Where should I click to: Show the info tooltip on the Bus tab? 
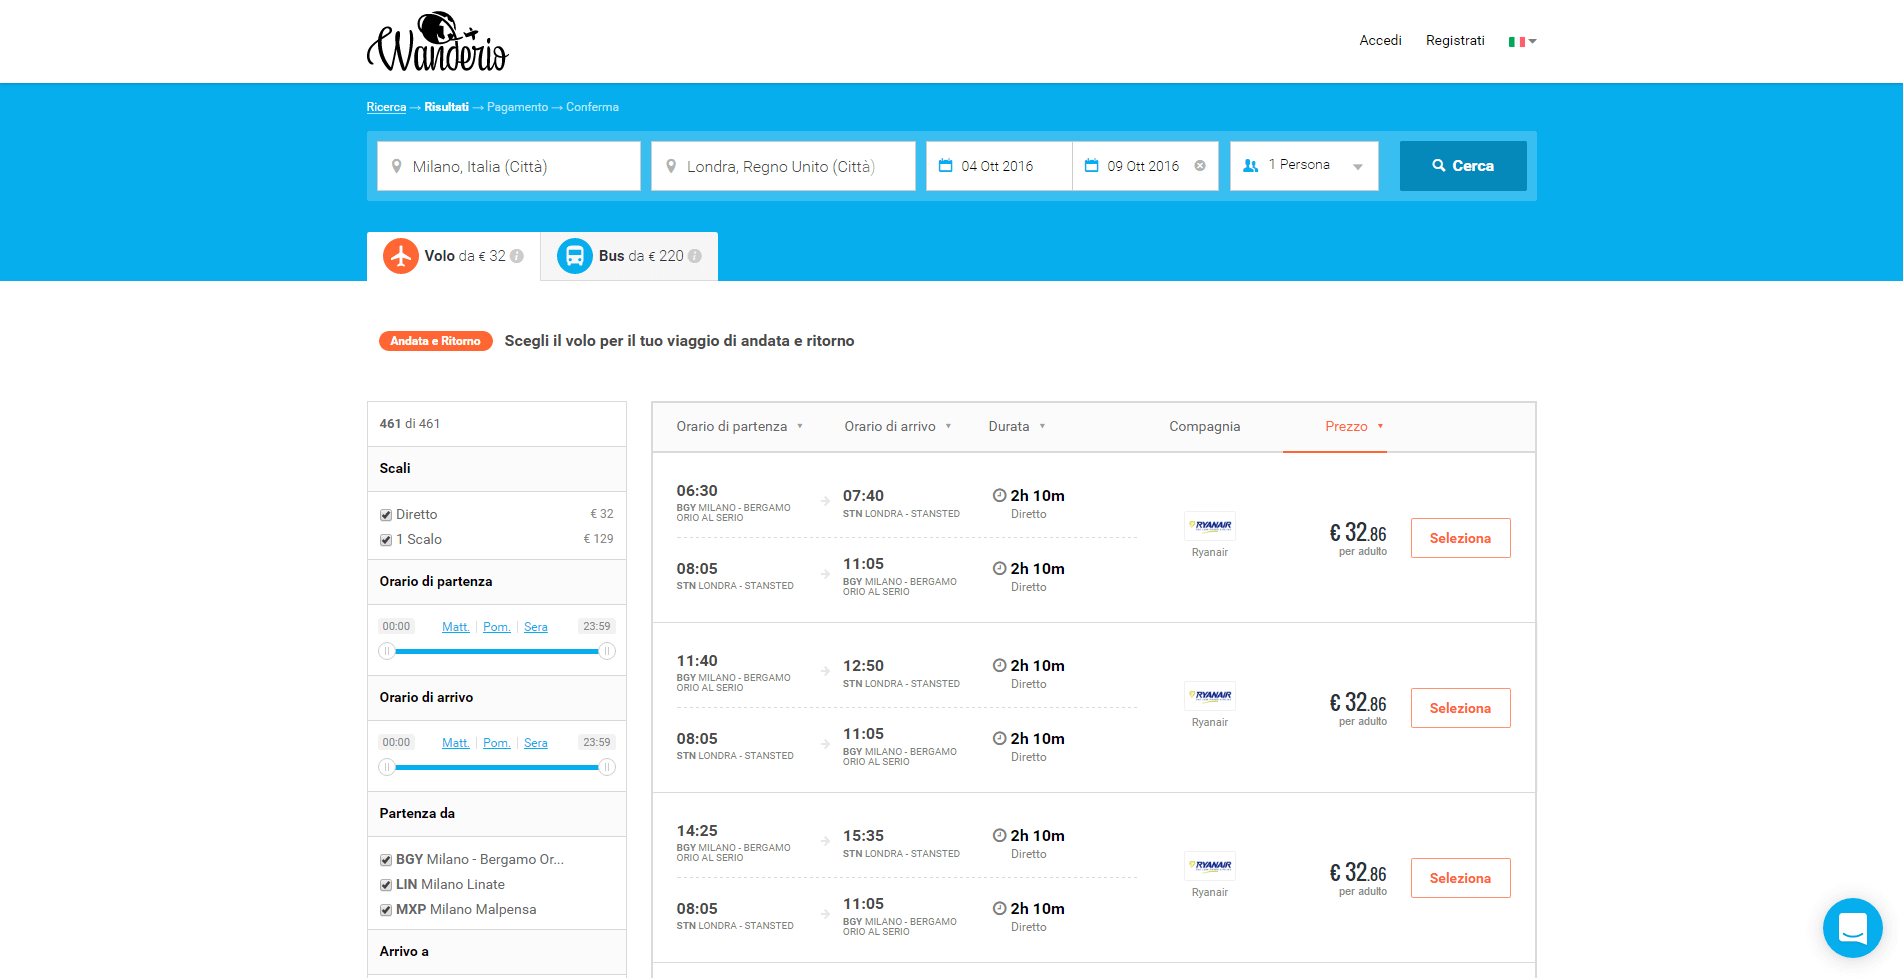(x=695, y=256)
